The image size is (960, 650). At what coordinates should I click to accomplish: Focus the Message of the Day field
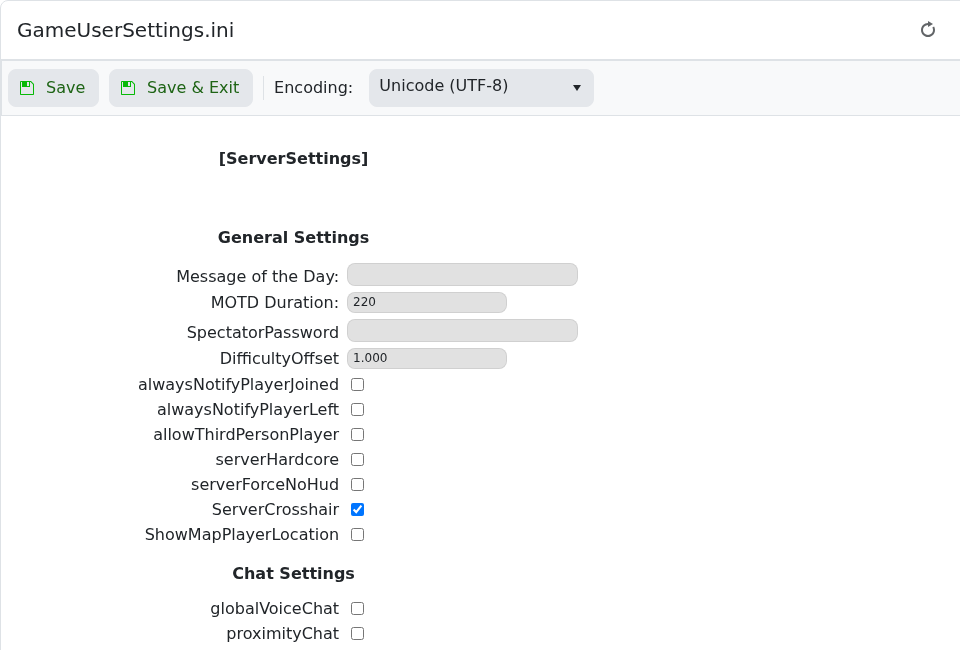click(462, 275)
